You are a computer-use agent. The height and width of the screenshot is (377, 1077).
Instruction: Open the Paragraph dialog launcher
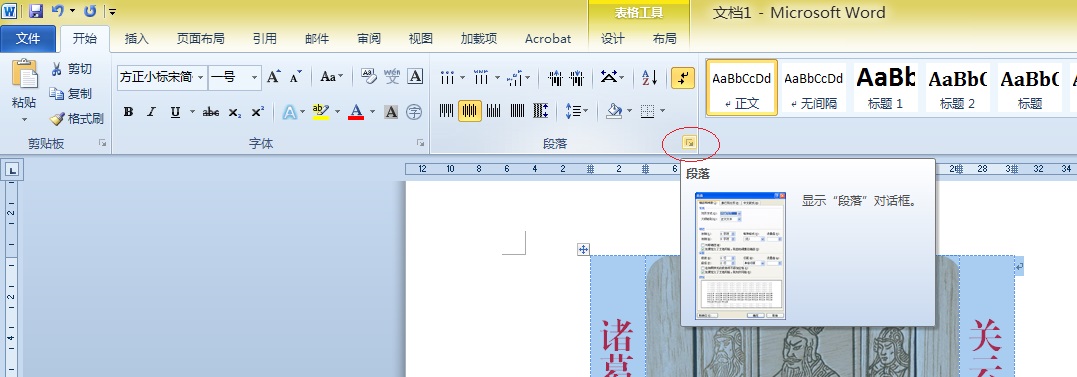pos(689,143)
